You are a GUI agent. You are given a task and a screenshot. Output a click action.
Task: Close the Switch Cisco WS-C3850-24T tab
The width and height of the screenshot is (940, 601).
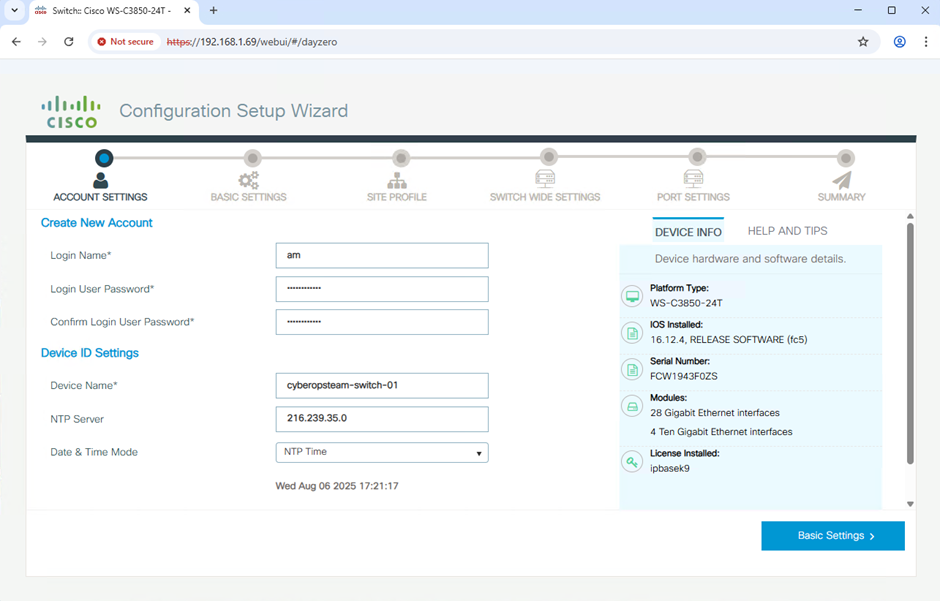click(x=187, y=10)
